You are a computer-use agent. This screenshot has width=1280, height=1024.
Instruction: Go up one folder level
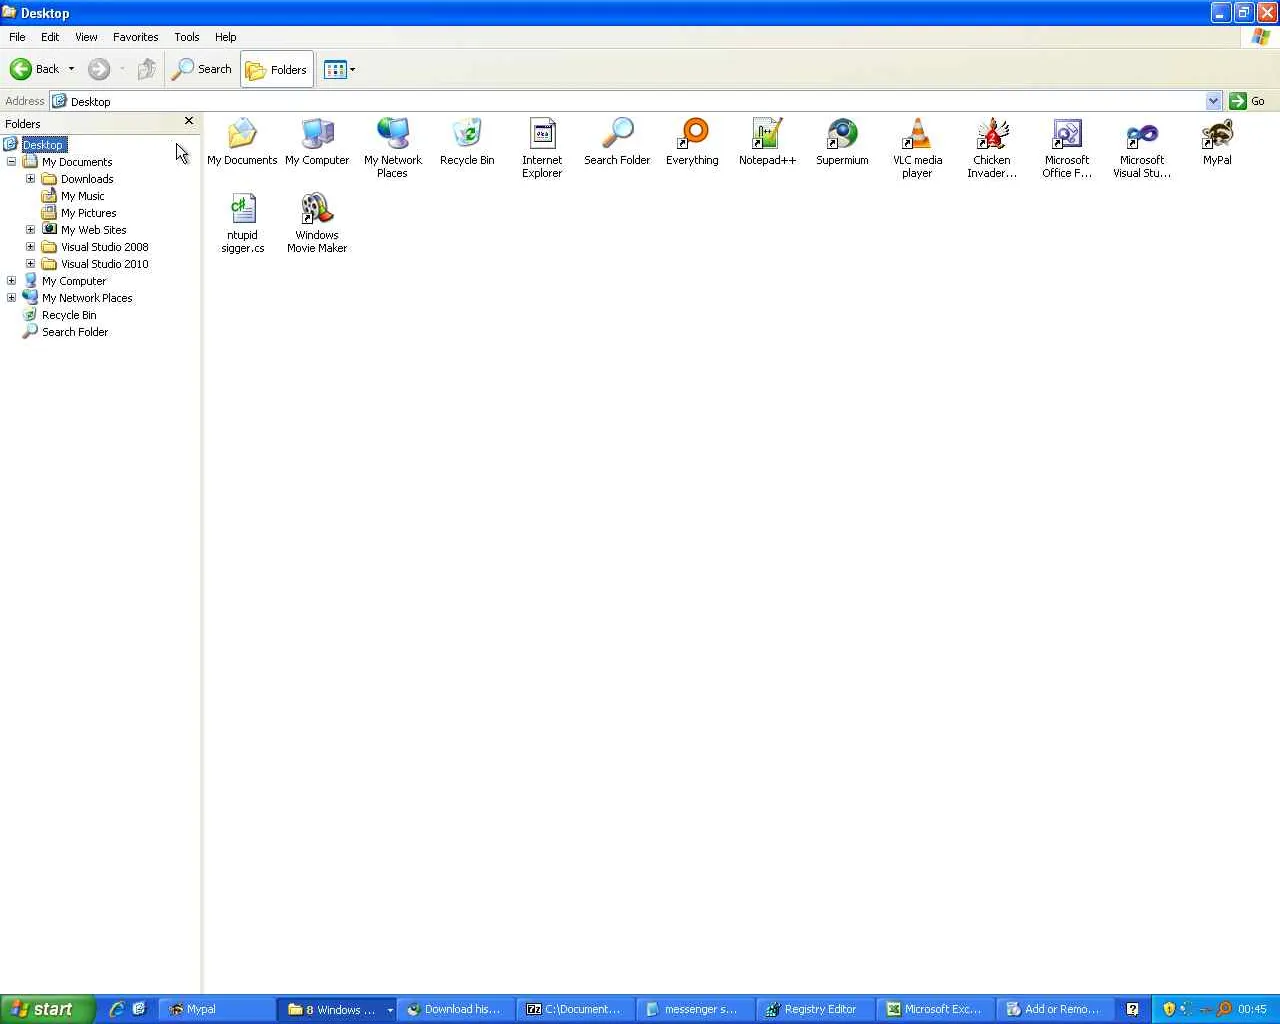[146, 69]
